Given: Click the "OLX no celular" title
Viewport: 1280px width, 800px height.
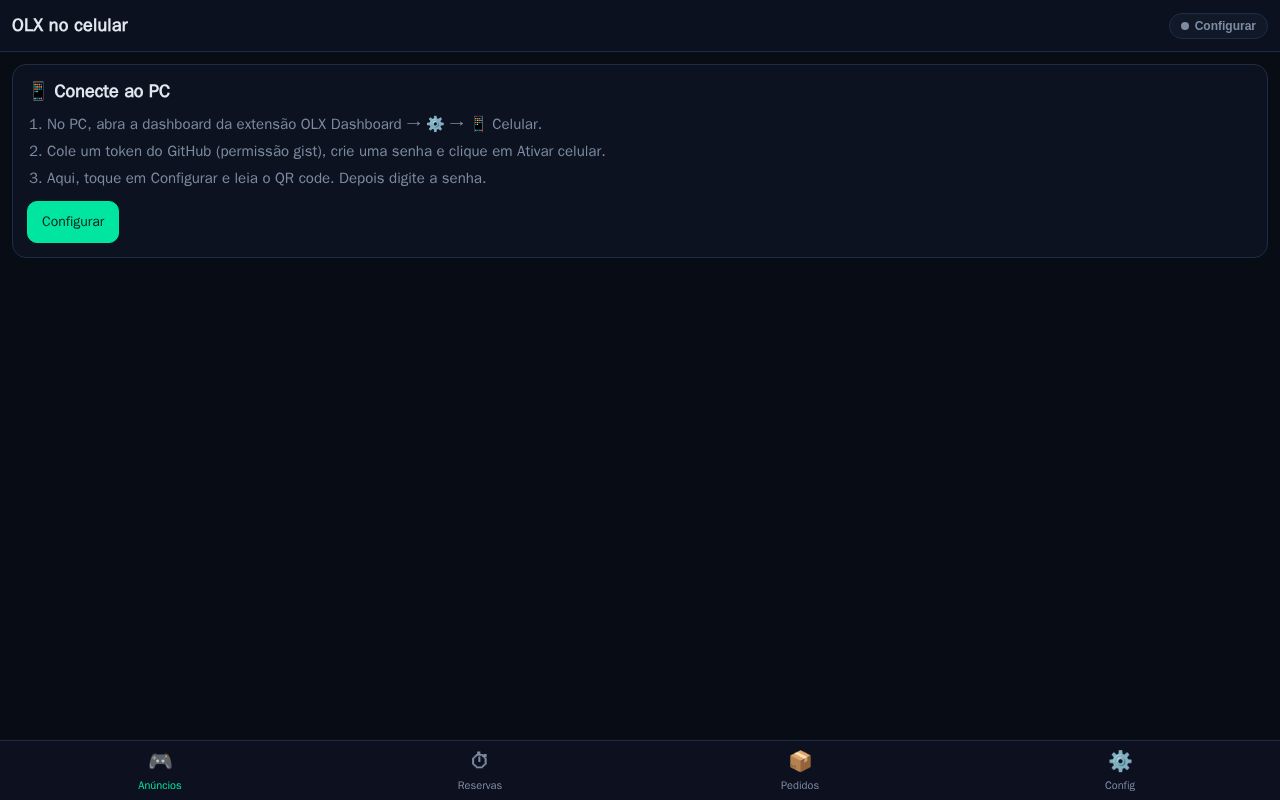Looking at the screenshot, I should click(x=70, y=25).
